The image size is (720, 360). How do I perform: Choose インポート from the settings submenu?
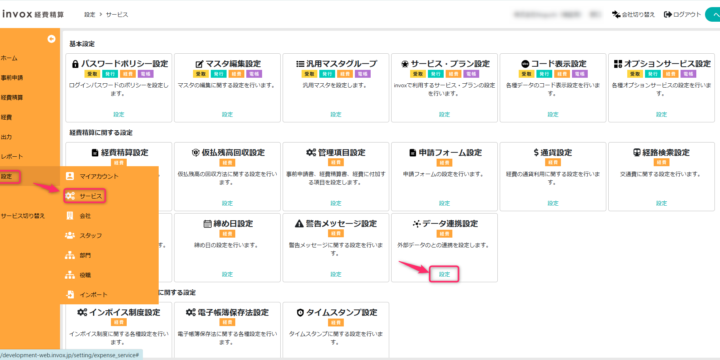[x=93, y=294]
